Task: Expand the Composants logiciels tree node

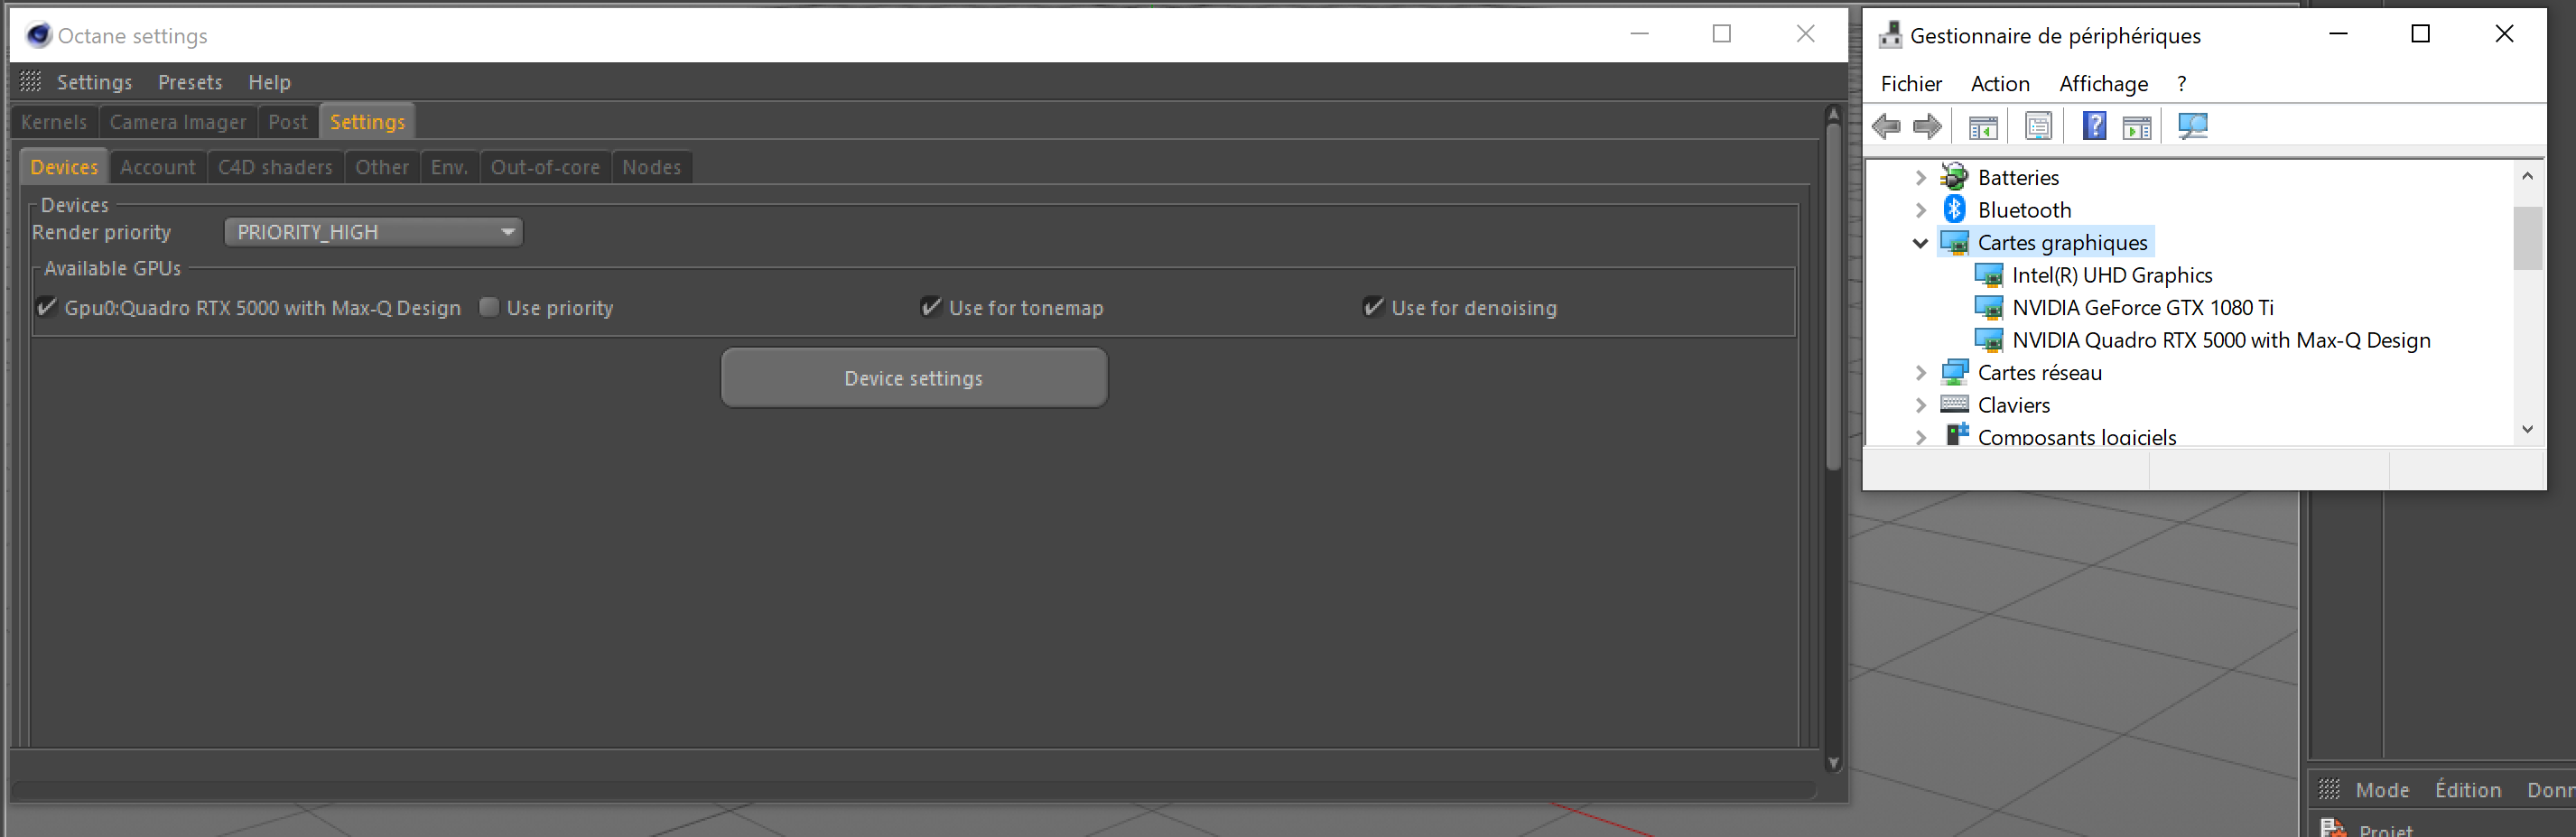Action: [1920, 437]
